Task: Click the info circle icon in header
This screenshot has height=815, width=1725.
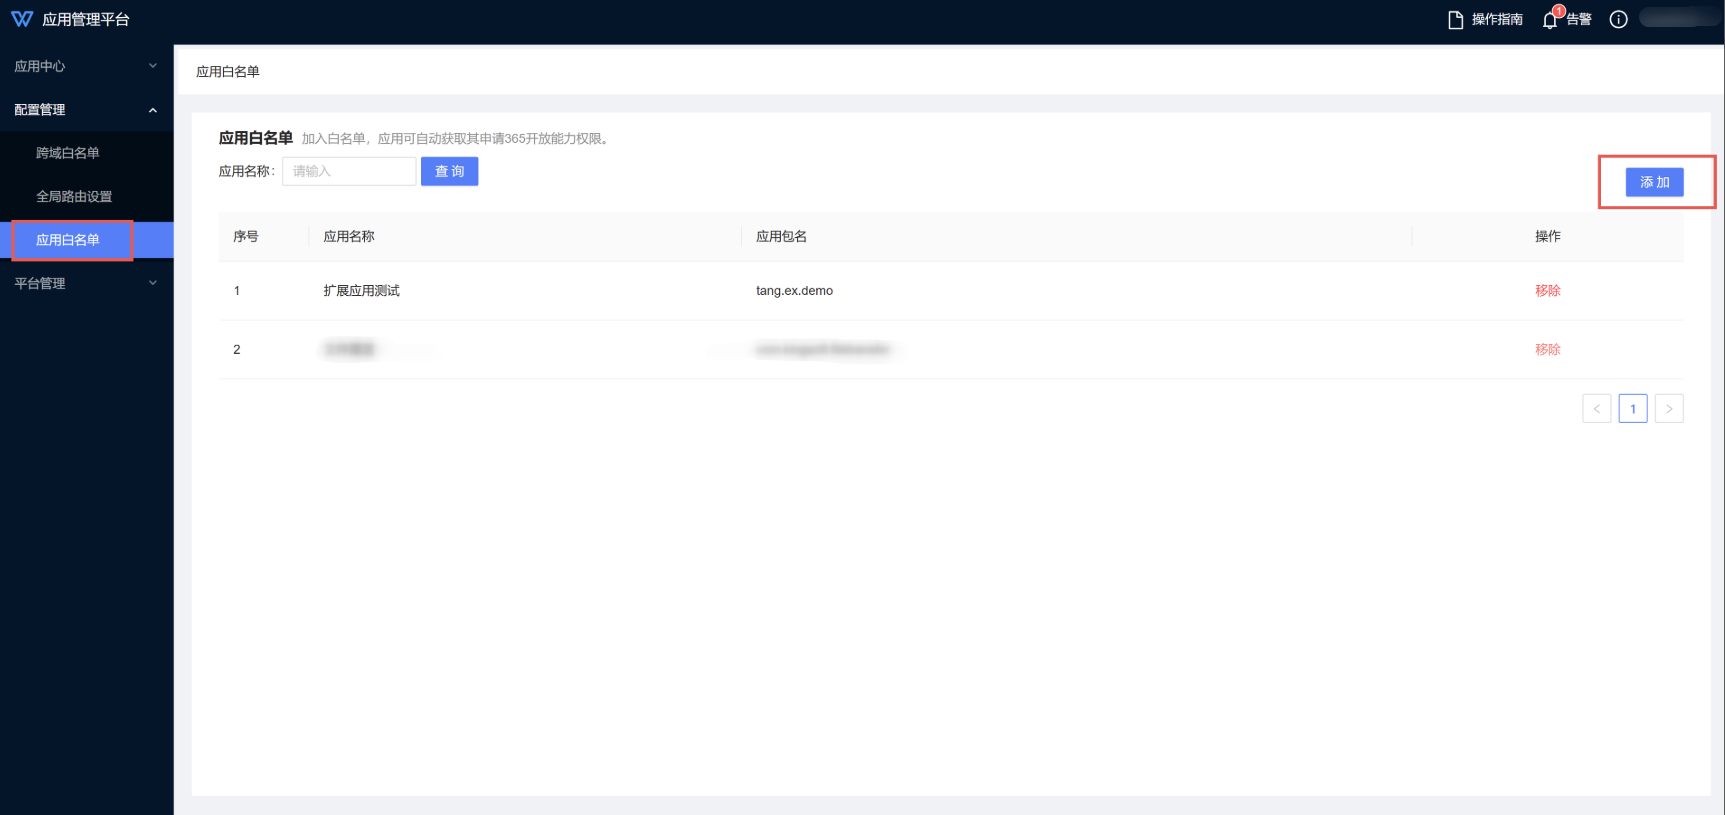Action: click(x=1618, y=20)
